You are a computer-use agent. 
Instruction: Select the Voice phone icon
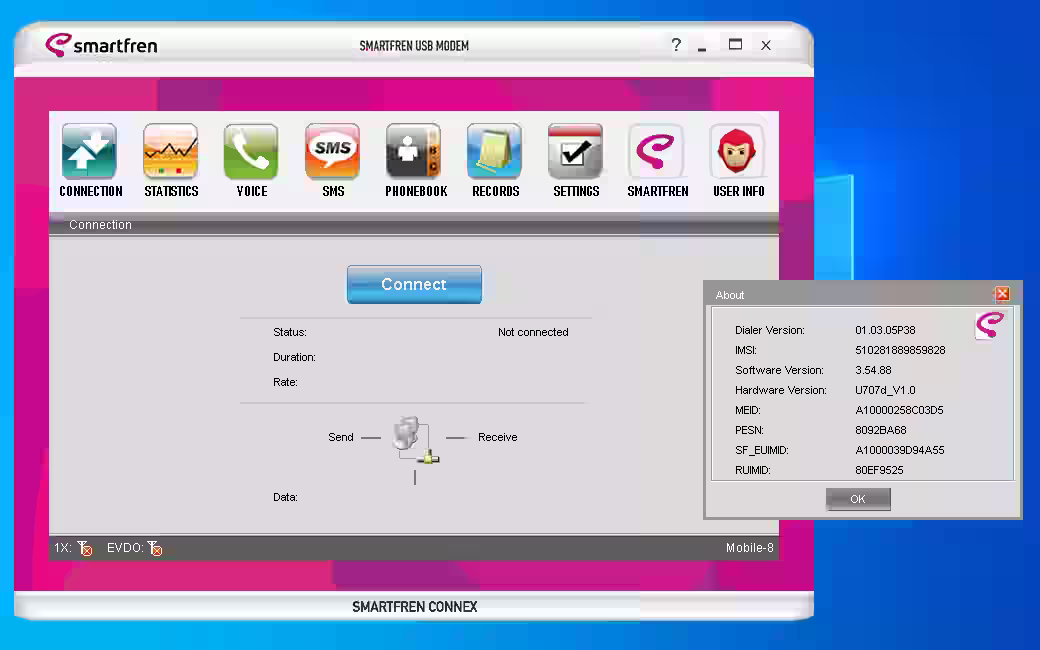tap(252, 152)
